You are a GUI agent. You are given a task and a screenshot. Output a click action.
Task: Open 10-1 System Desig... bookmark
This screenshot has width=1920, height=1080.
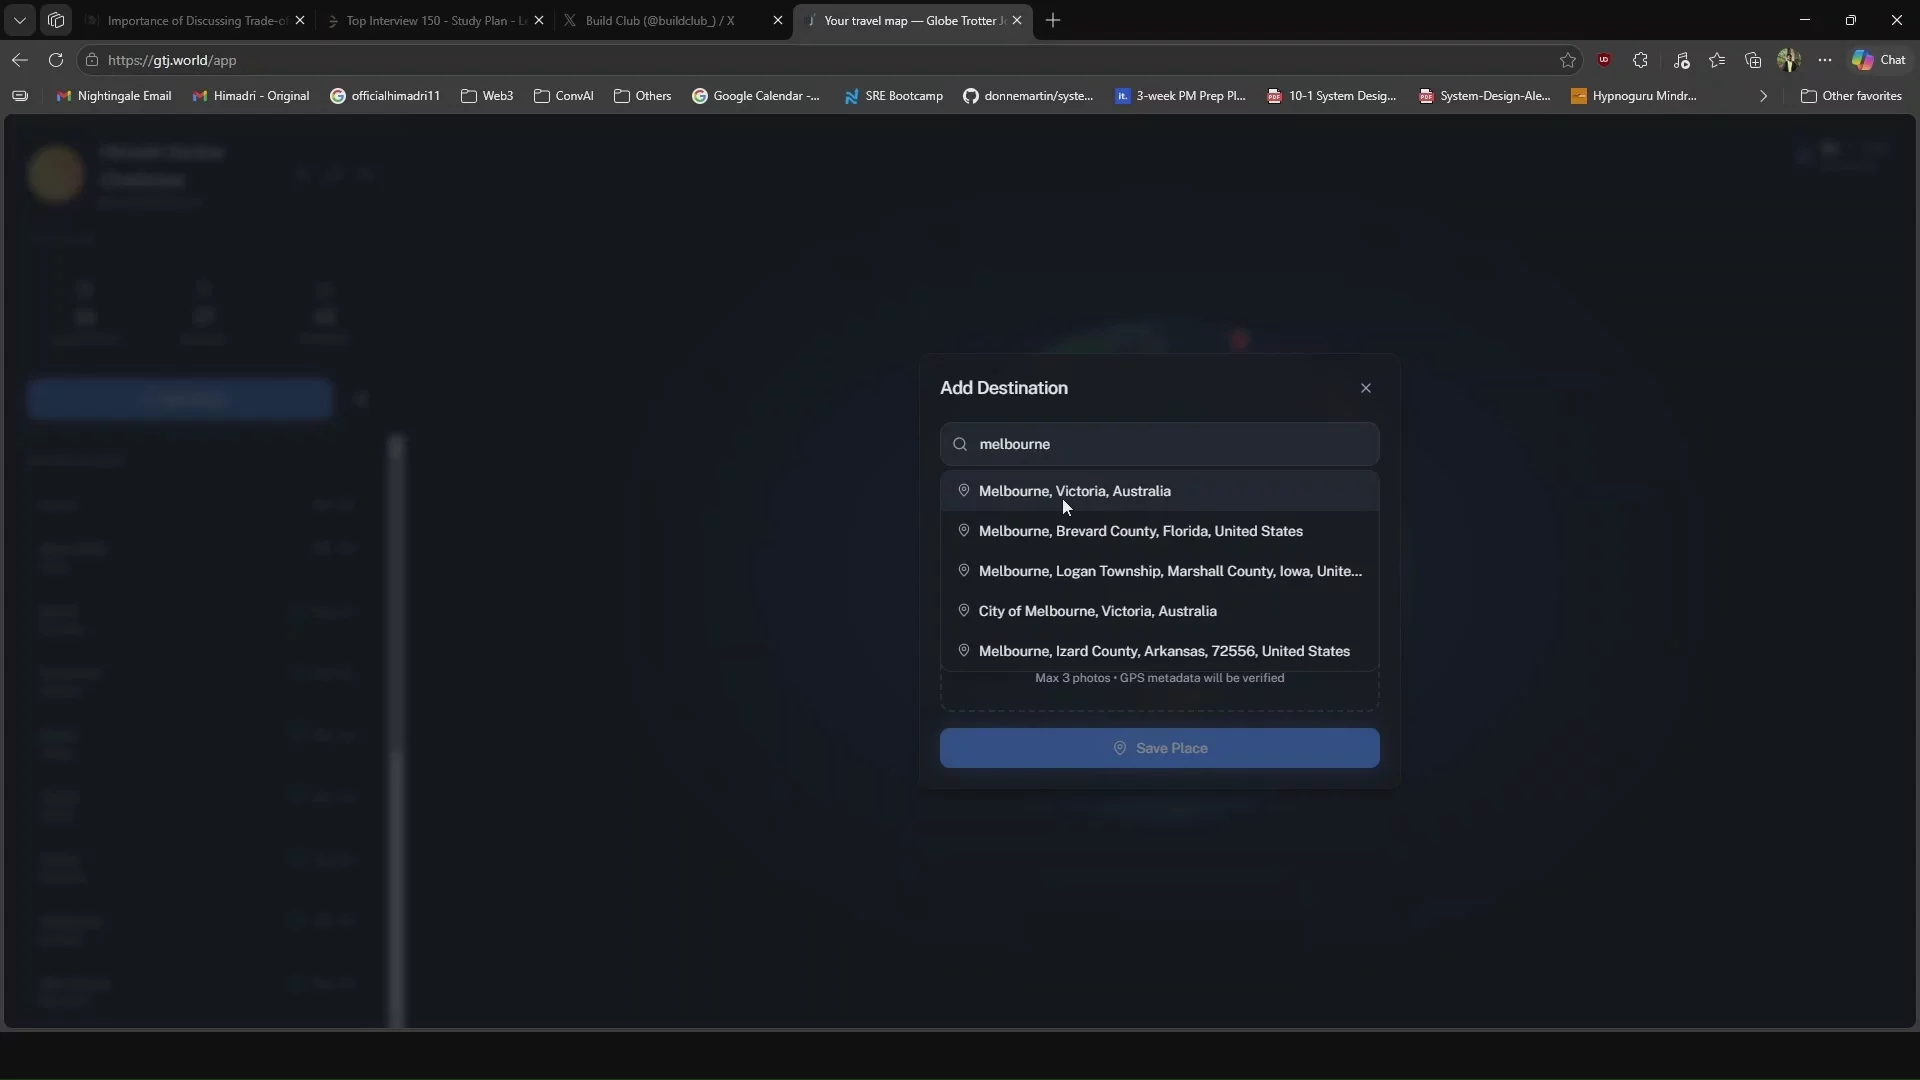point(1332,96)
